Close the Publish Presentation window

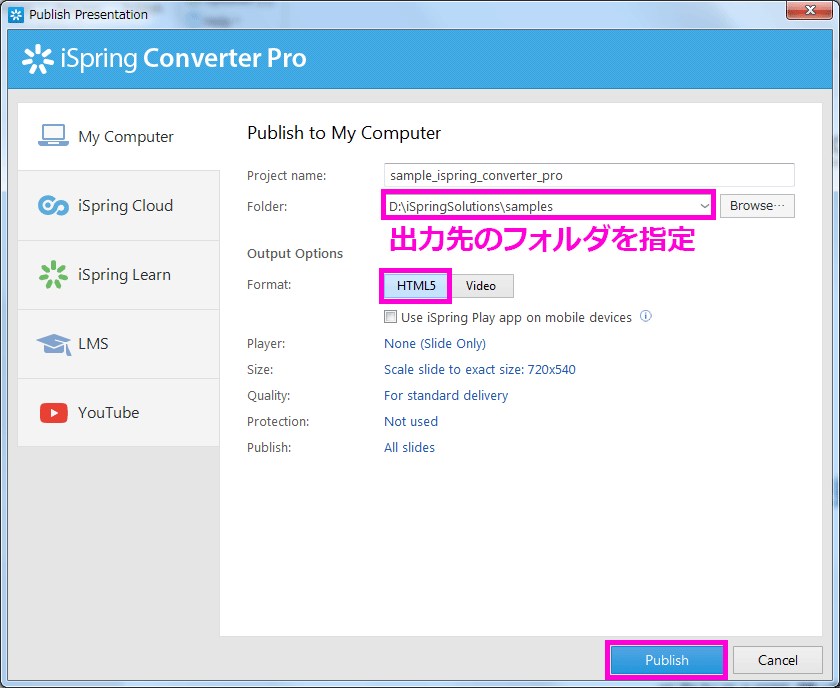(809, 10)
